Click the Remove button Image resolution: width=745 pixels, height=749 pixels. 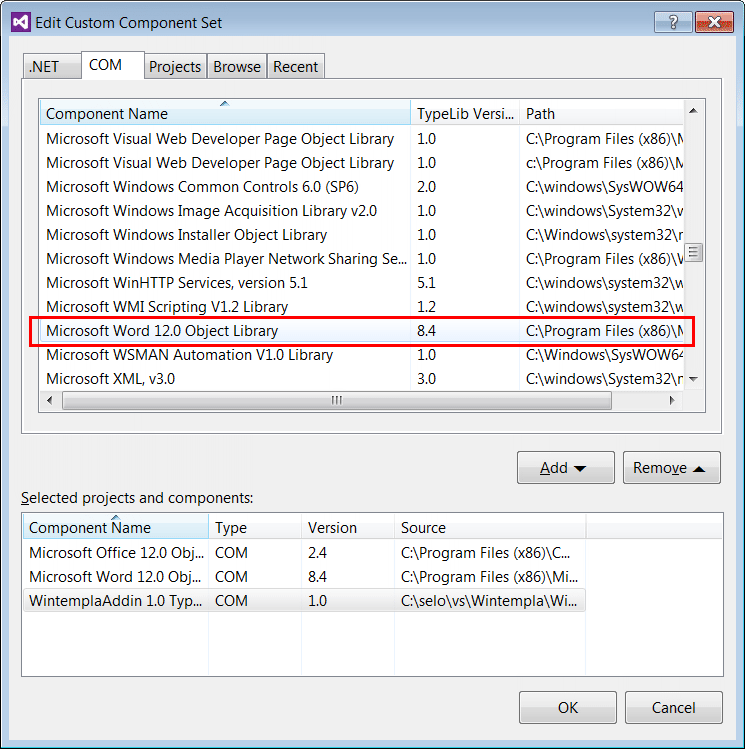pos(671,468)
